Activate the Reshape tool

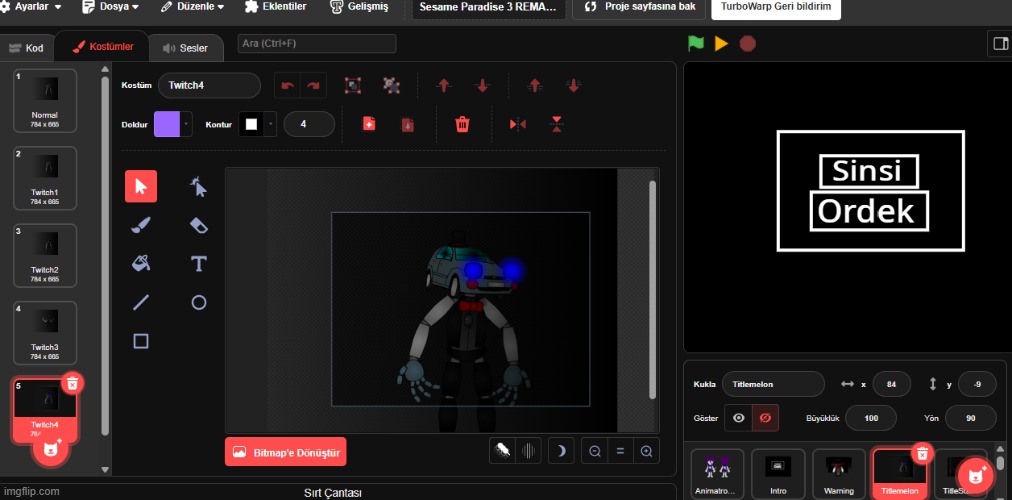199,186
